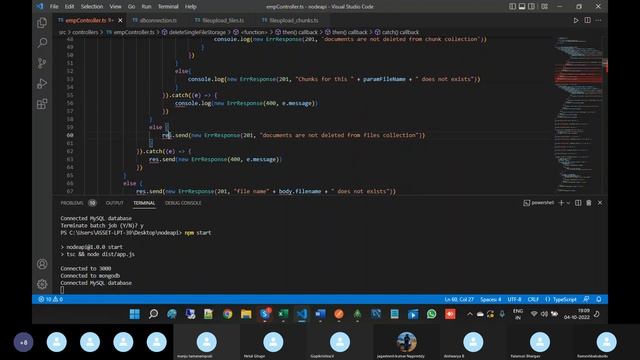Show the Debug Console panel tab
Image resolution: width=640 pixels, height=360 pixels.
point(183,203)
